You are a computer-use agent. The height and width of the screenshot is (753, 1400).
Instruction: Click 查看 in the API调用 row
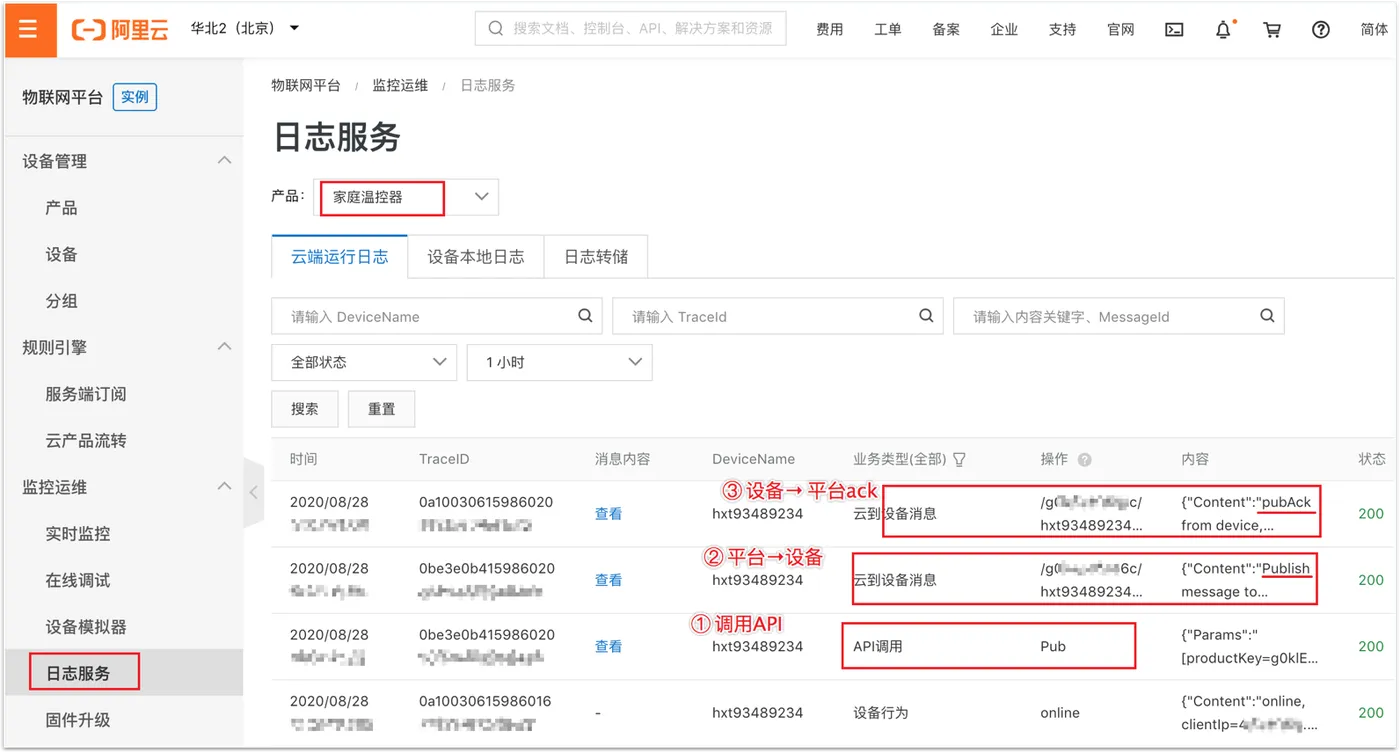(609, 647)
